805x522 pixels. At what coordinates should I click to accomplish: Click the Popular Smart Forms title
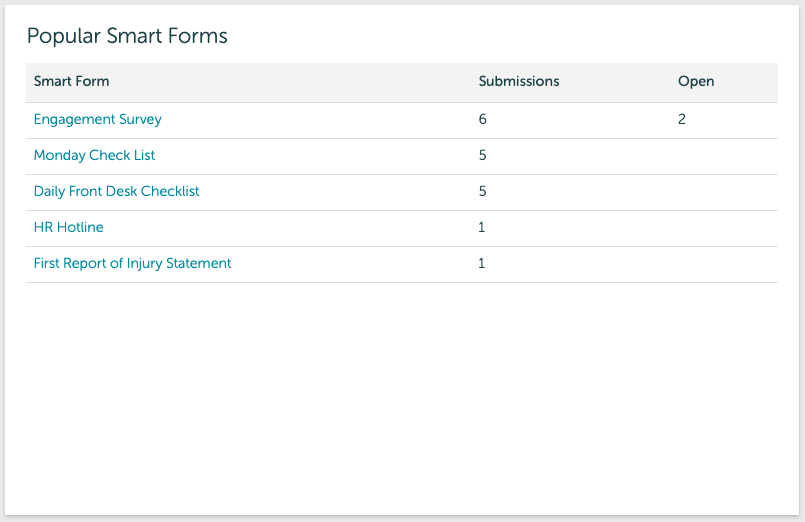pyautogui.click(x=127, y=36)
